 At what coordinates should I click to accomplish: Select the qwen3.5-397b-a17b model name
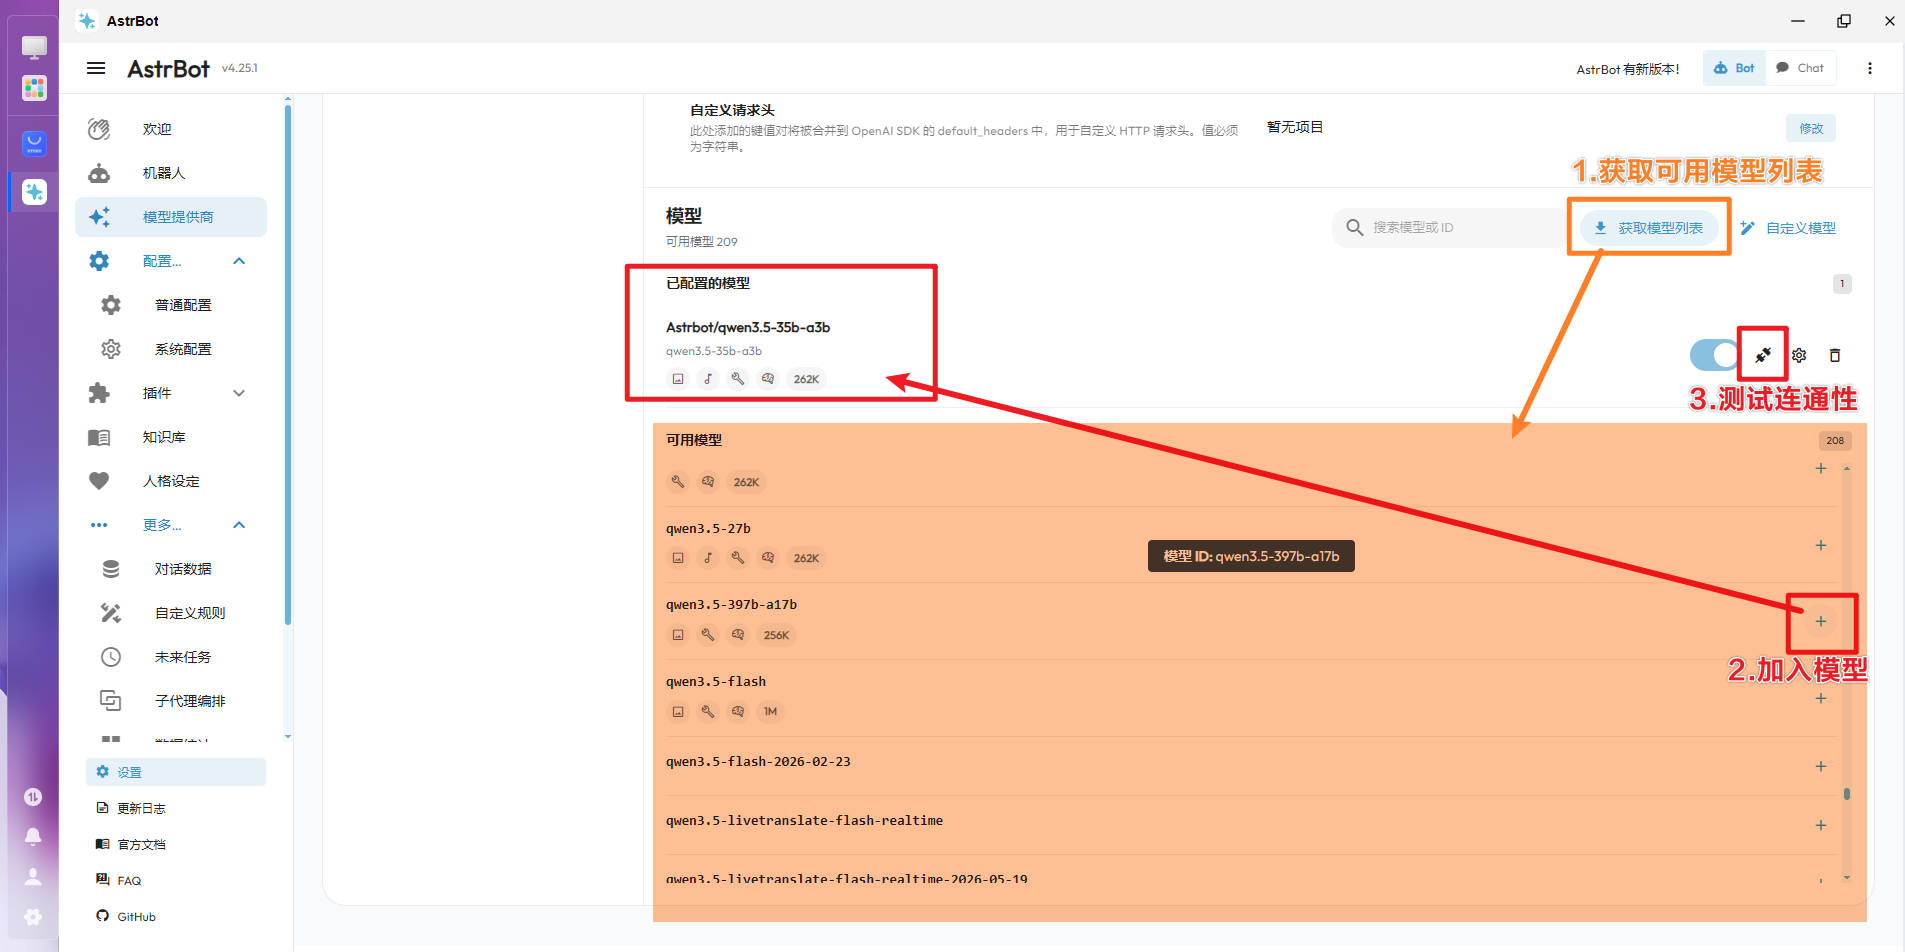pos(731,604)
